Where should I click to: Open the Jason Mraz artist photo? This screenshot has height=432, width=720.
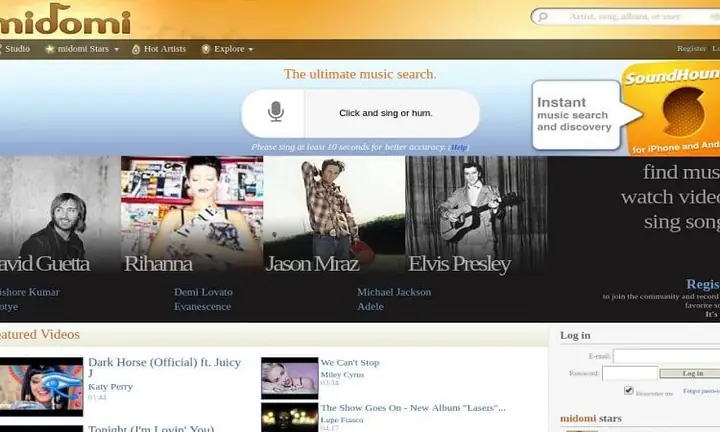click(334, 215)
